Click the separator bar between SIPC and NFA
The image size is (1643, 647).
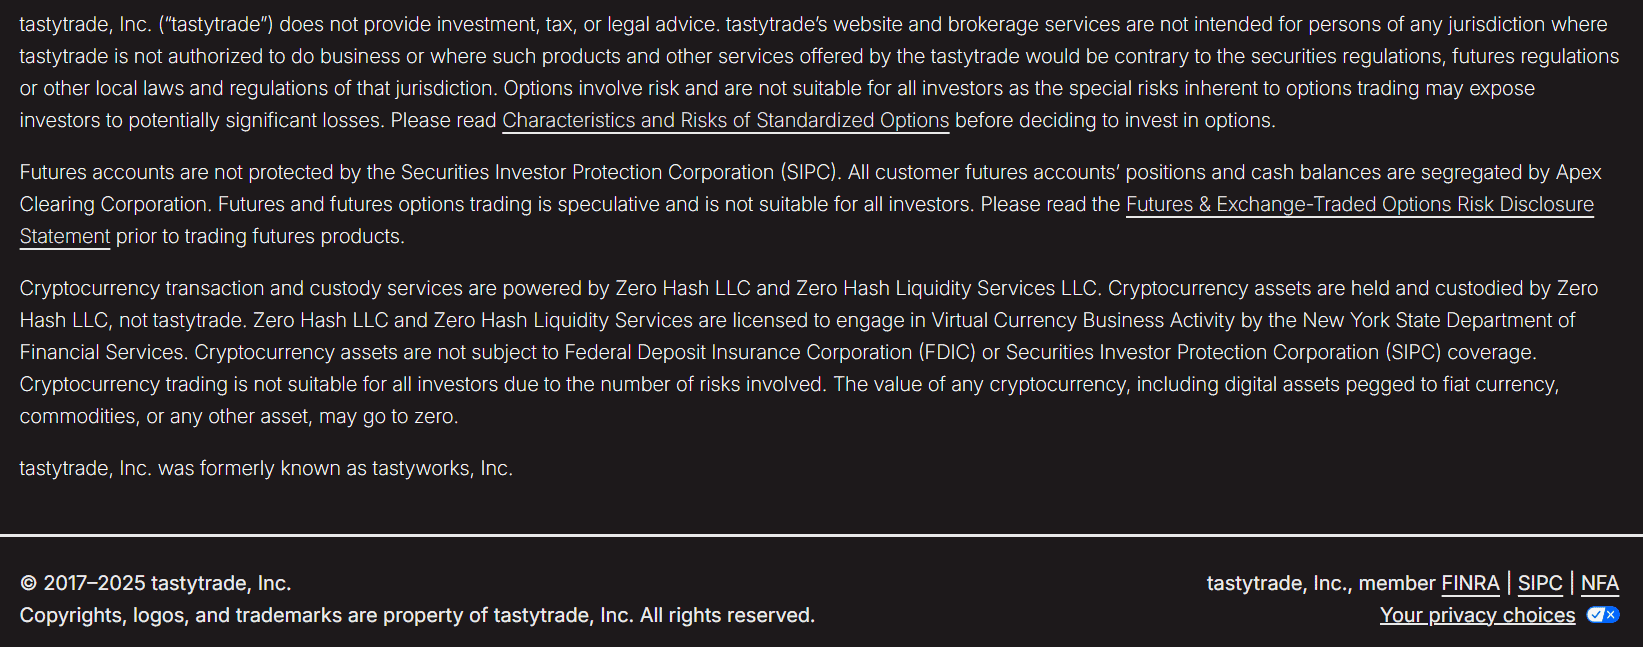(1572, 583)
